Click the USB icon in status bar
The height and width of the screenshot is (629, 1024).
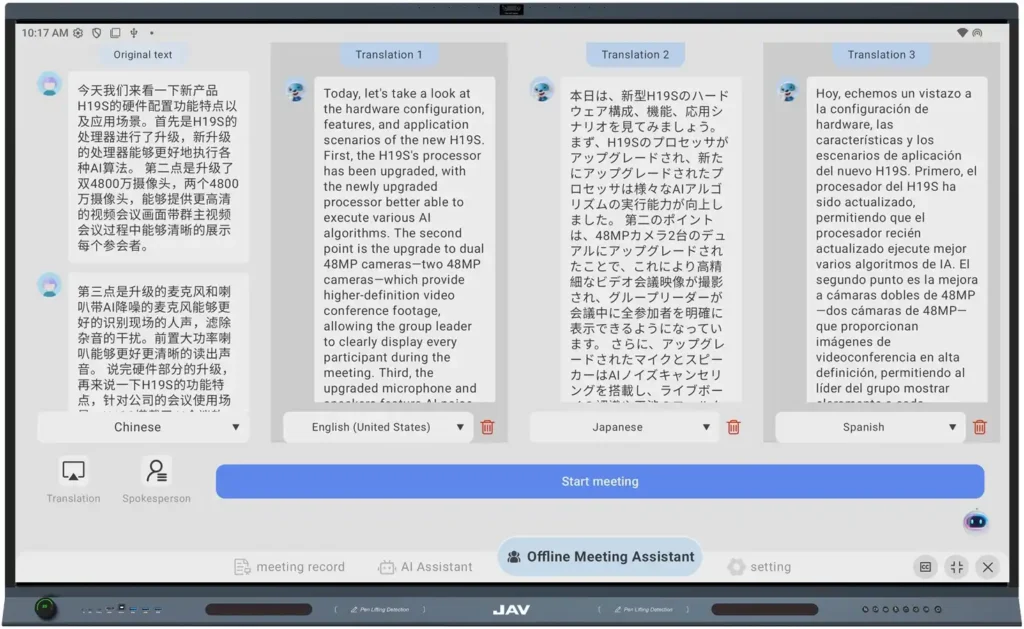[x=134, y=33]
